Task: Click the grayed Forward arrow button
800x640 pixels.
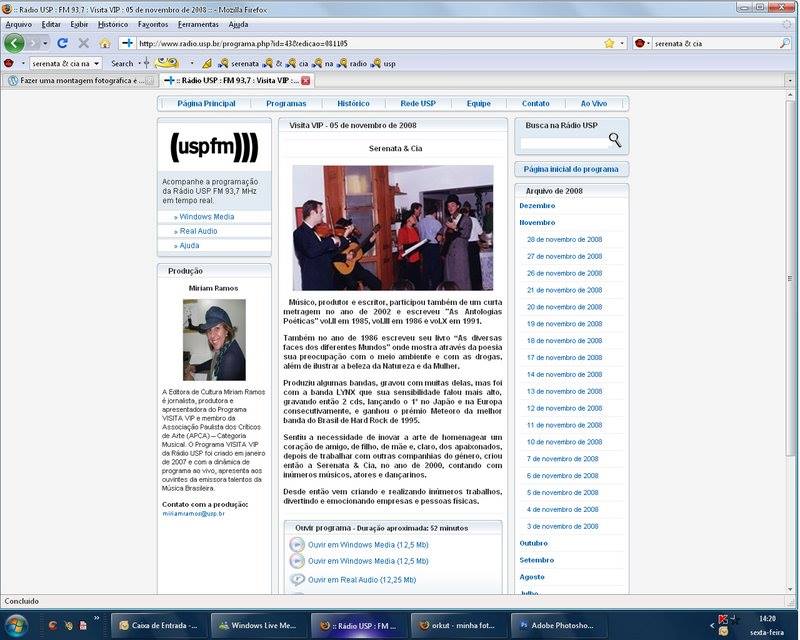Action: pyautogui.click(x=34, y=43)
